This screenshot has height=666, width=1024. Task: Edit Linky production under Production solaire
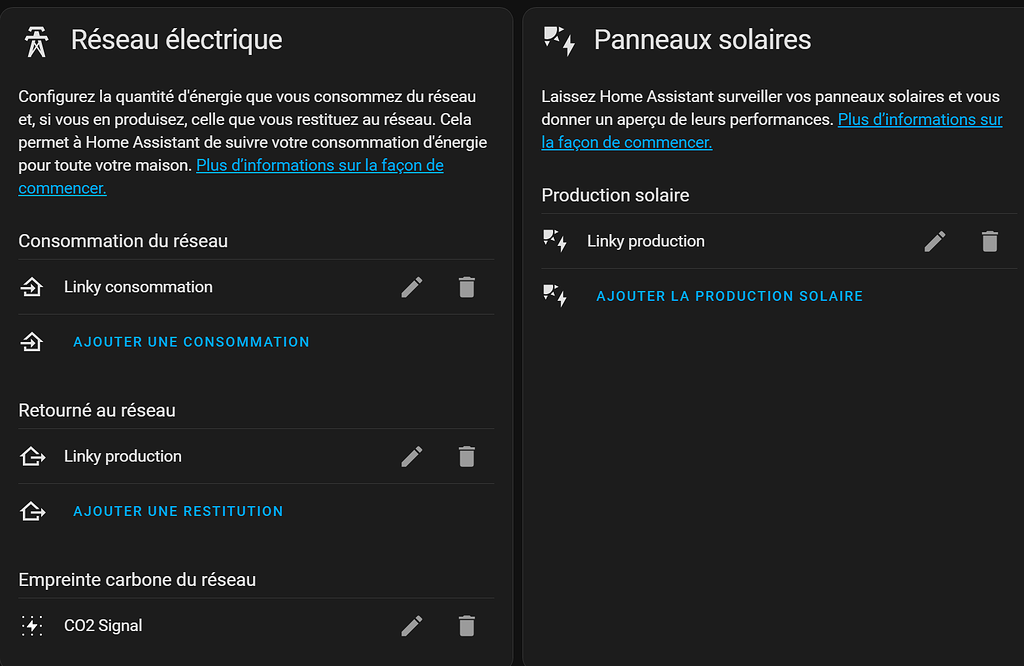pos(935,242)
